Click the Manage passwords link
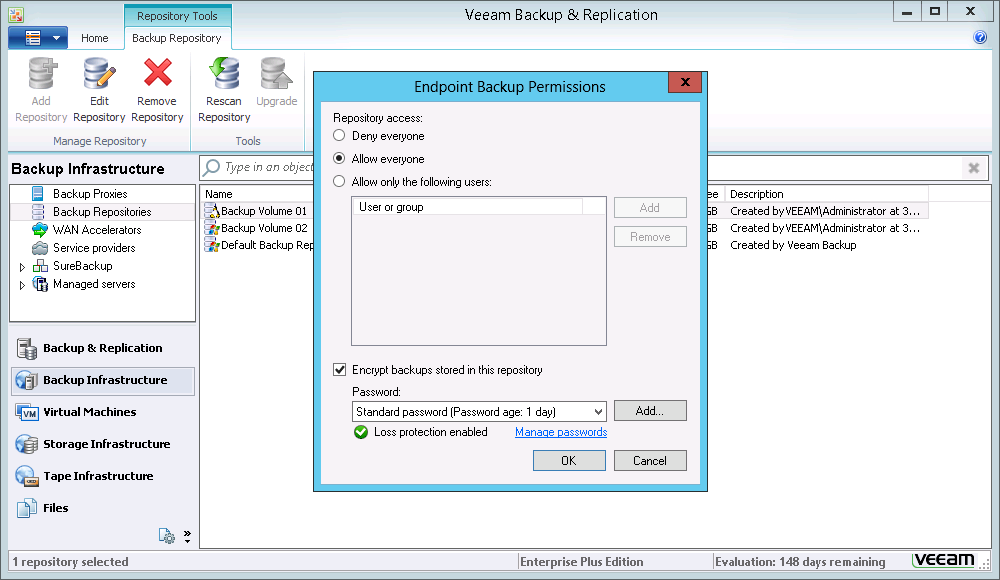 (x=560, y=432)
